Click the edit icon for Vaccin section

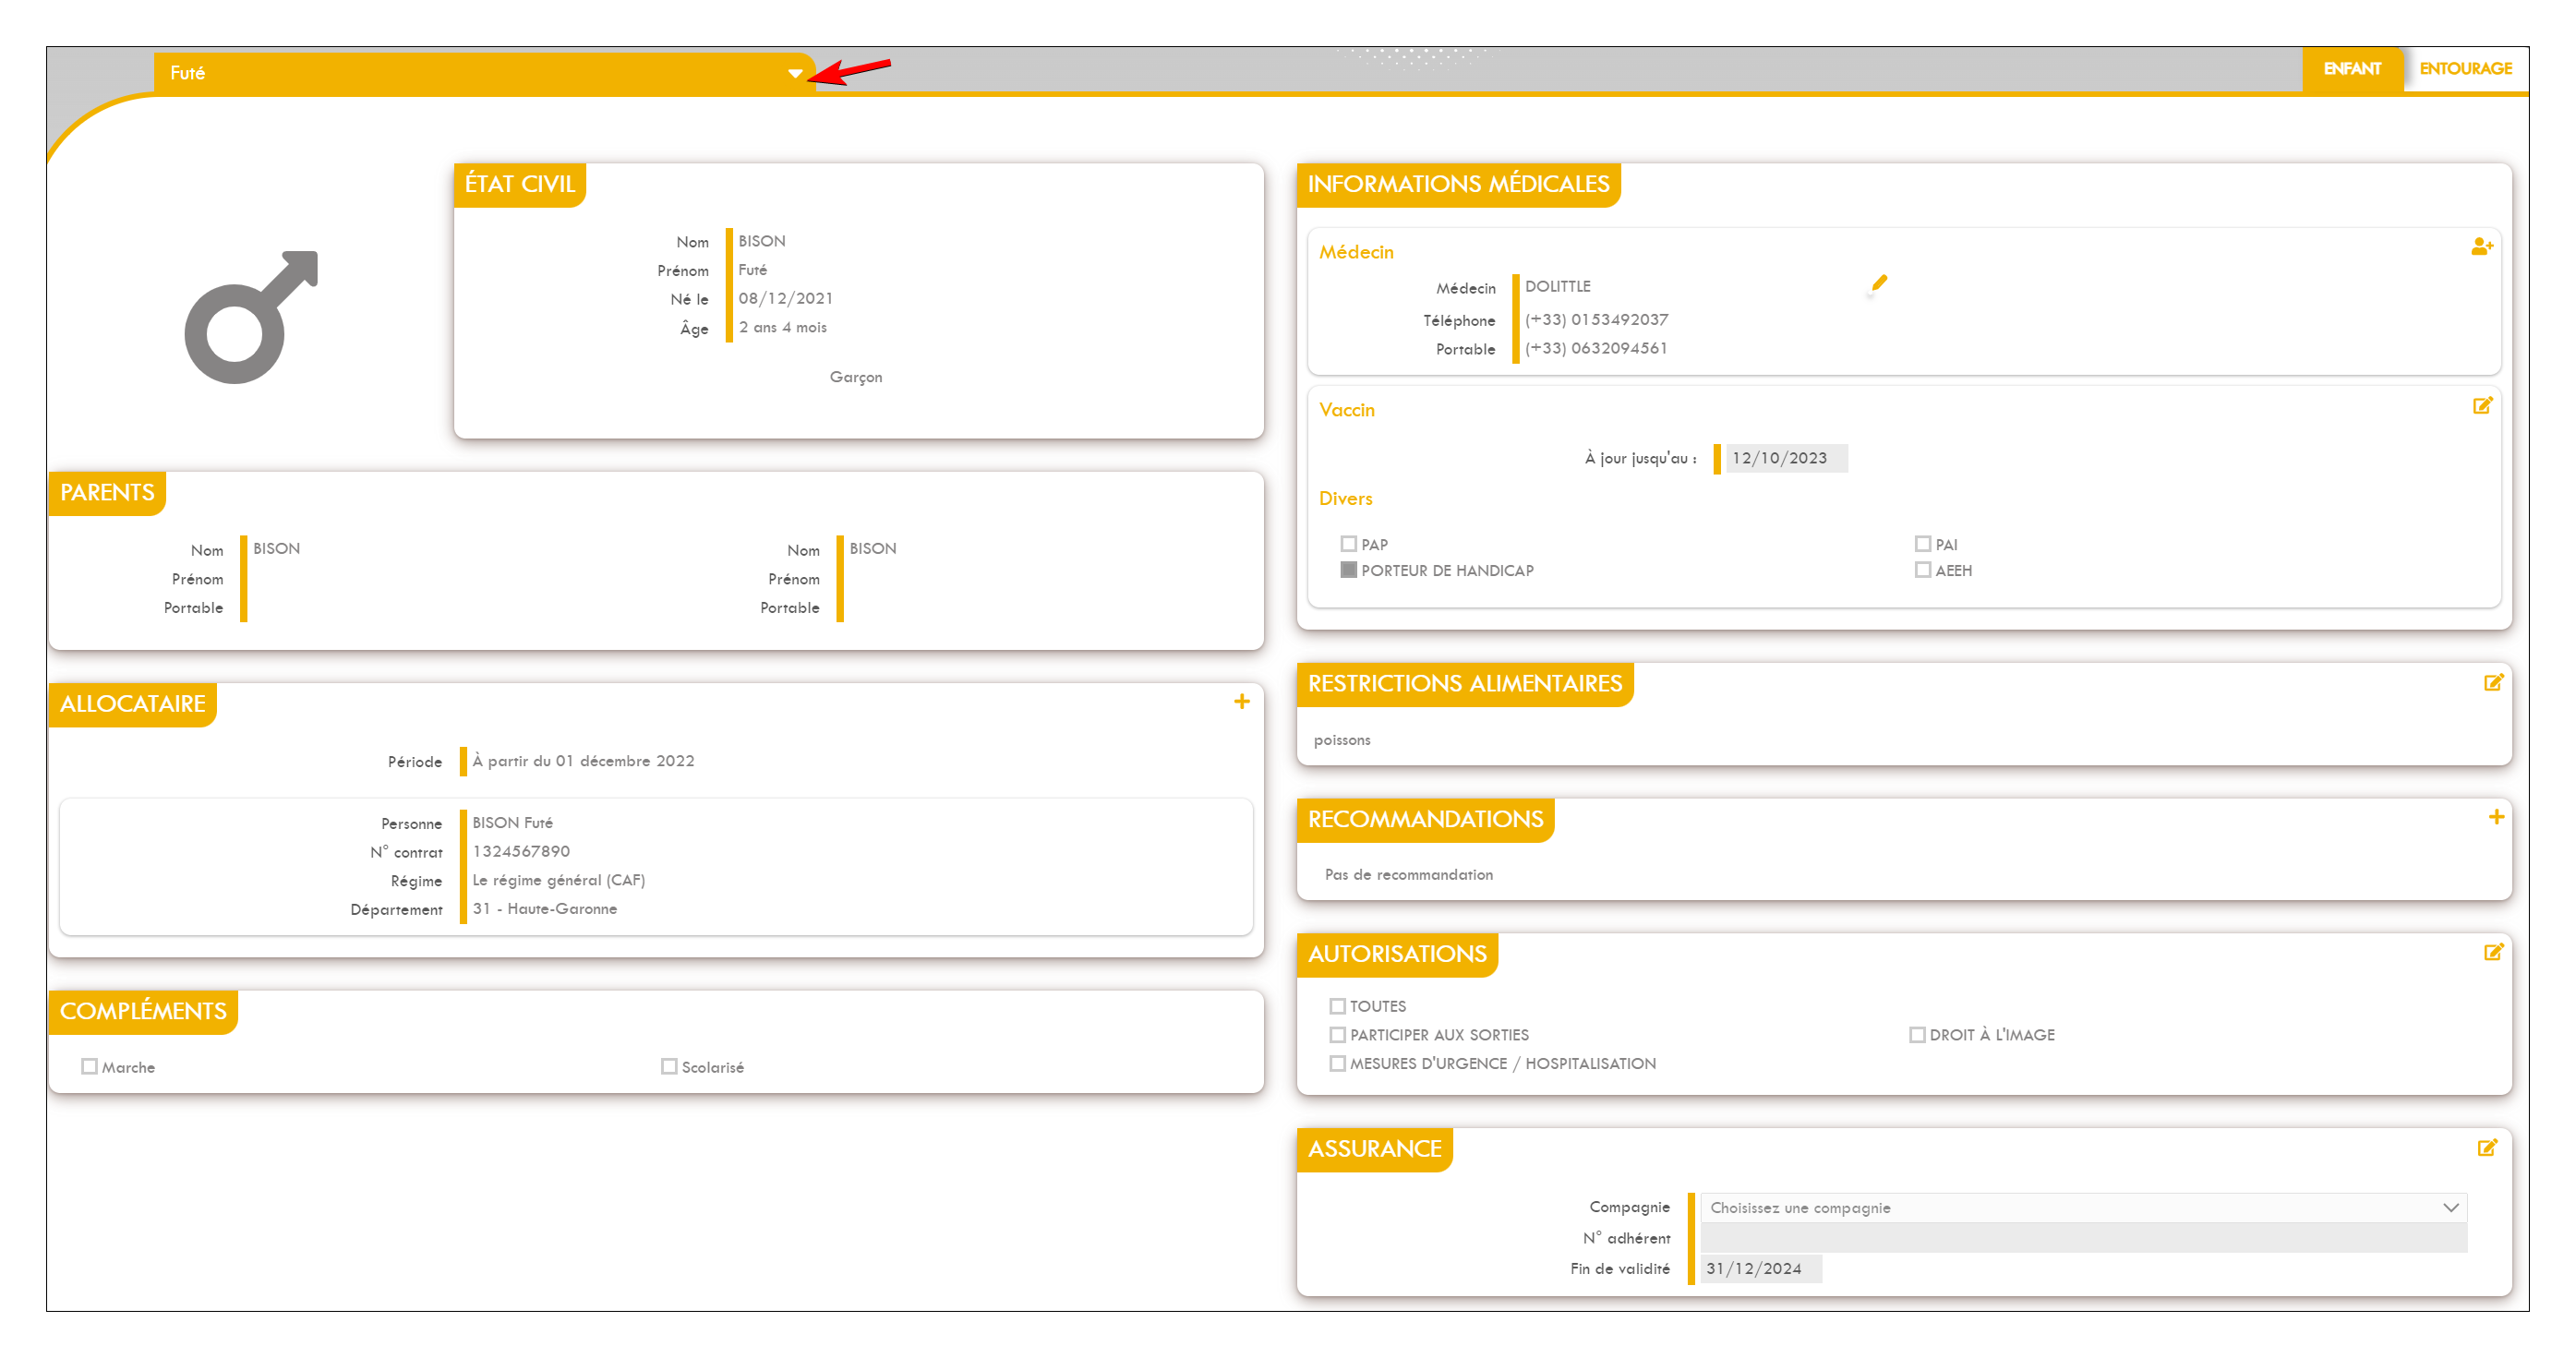coord(2482,406)
